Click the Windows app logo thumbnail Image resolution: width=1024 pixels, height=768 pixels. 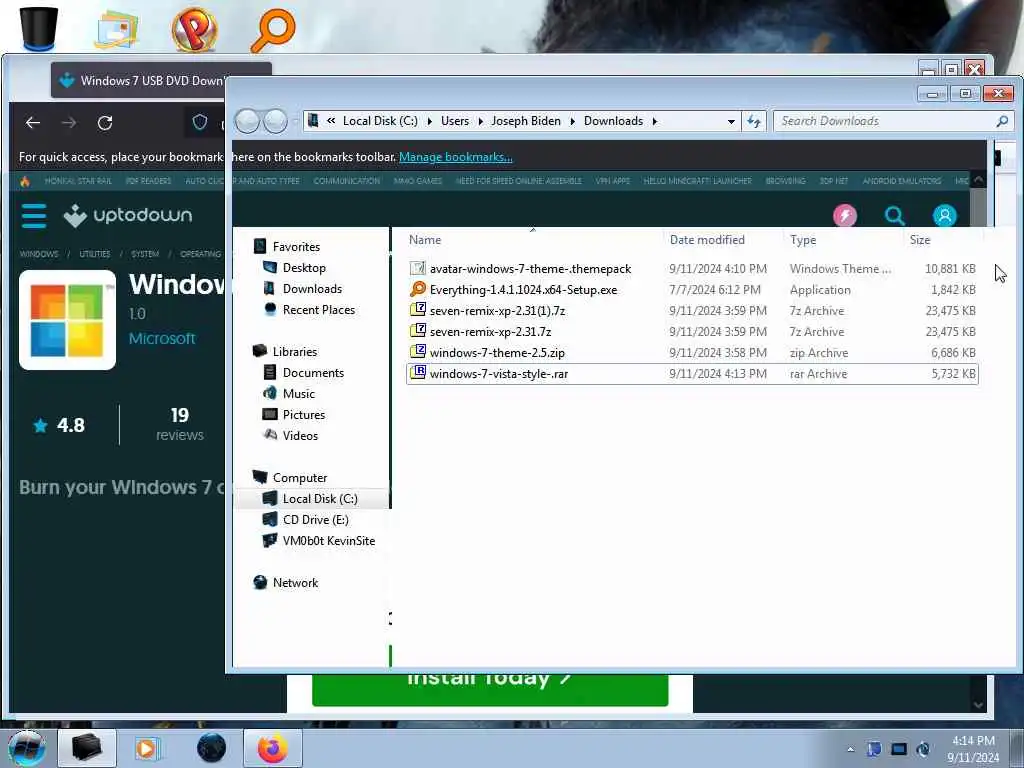click(x=67, y=320)
